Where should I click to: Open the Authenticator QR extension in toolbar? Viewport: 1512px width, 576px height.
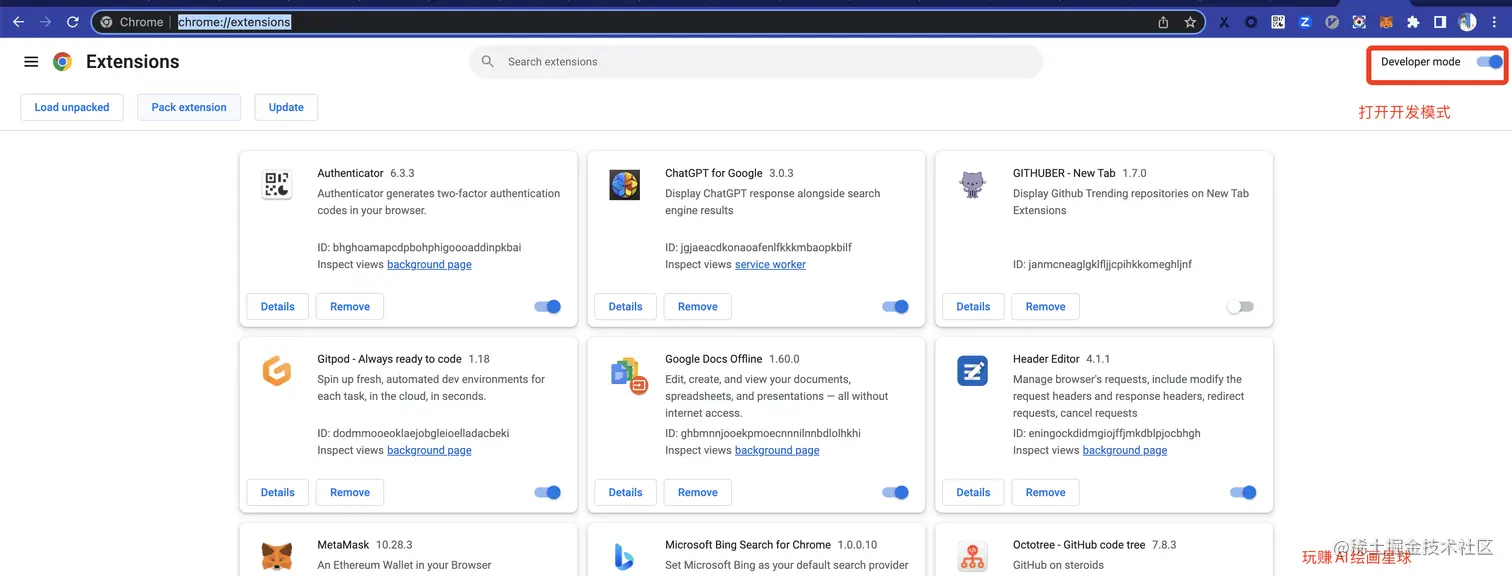[1278, 22]
